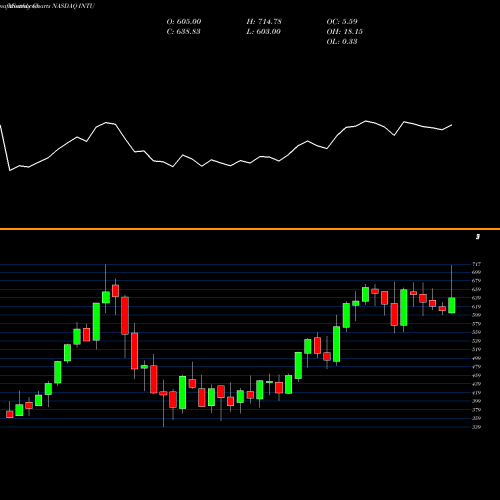Click the 519 price axis label
This screenshot has width=500, height=500.
coord(476,350)
